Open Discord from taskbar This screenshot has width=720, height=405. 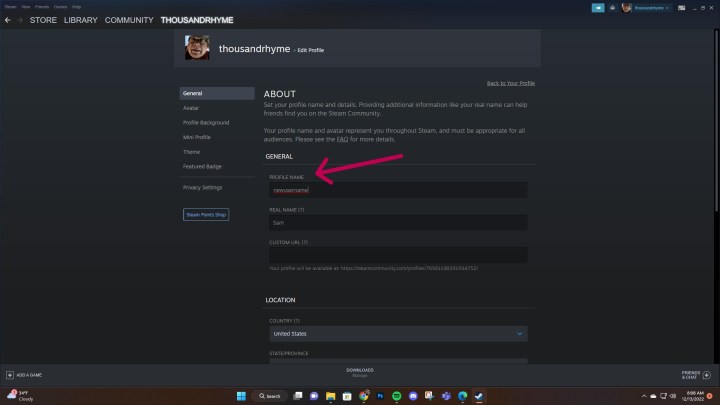tap(413, 396)
